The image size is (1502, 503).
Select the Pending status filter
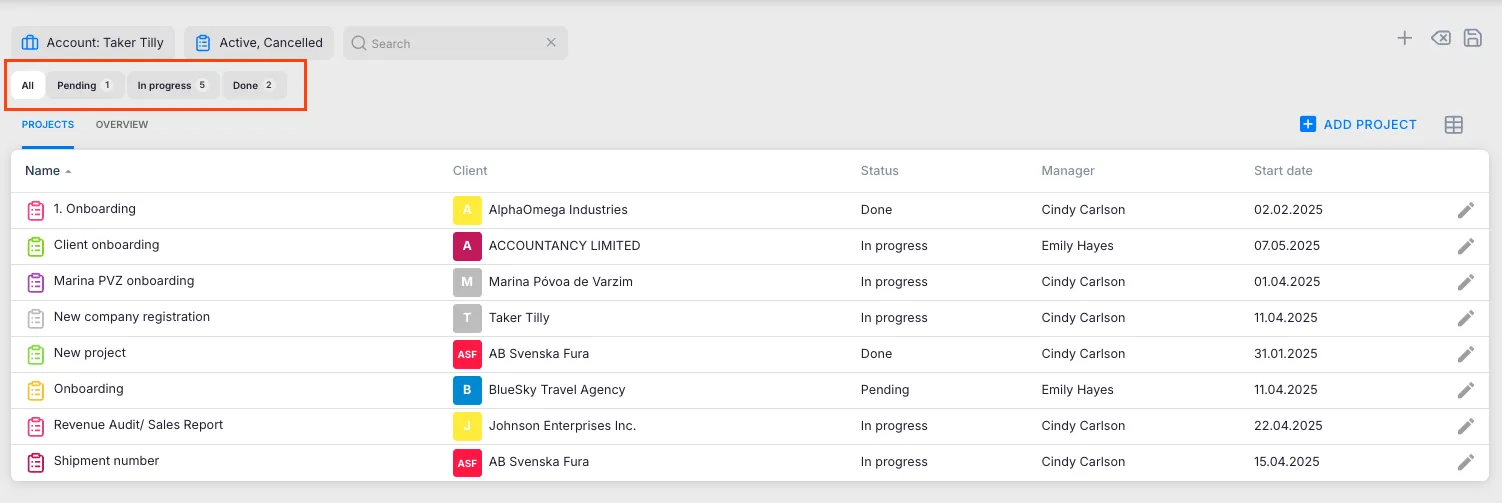click(x=84, y=86)
